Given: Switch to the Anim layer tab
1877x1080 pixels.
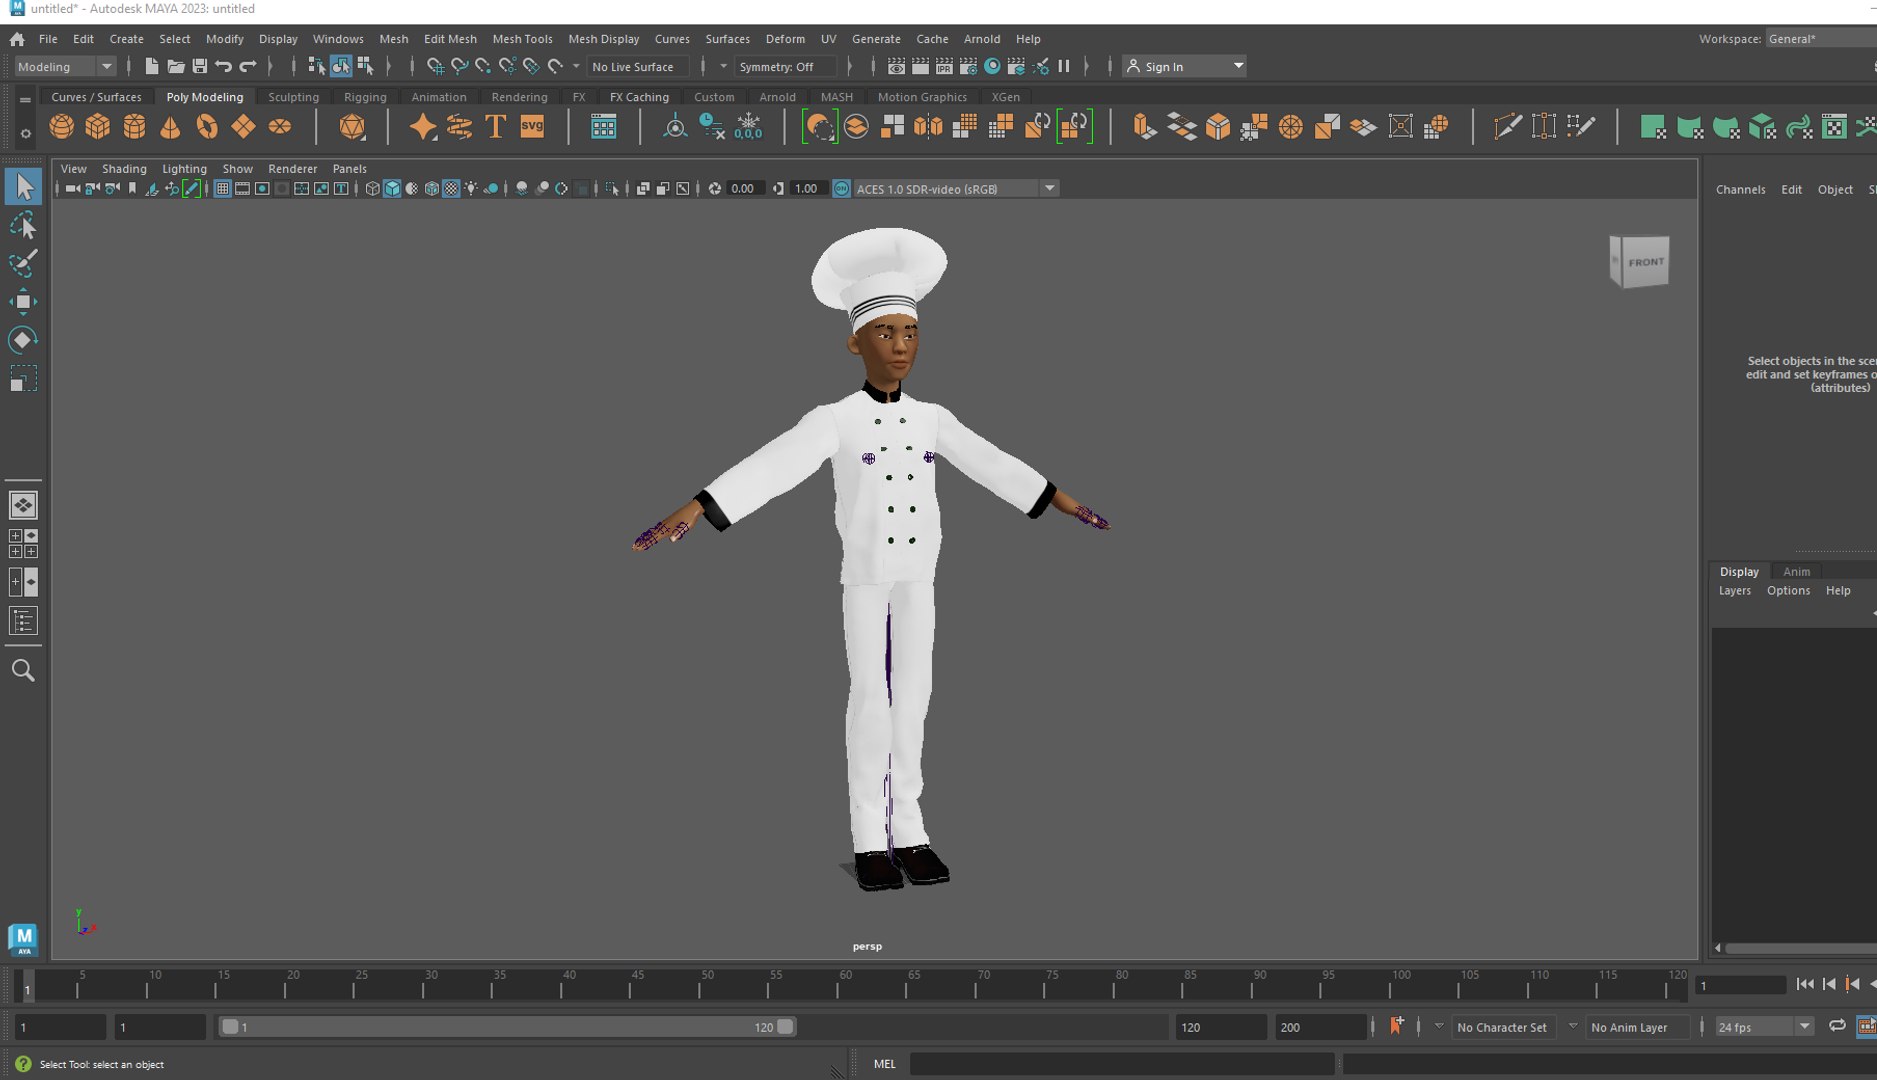Looking at the screenshot, I should click(x=1796, y=571).
